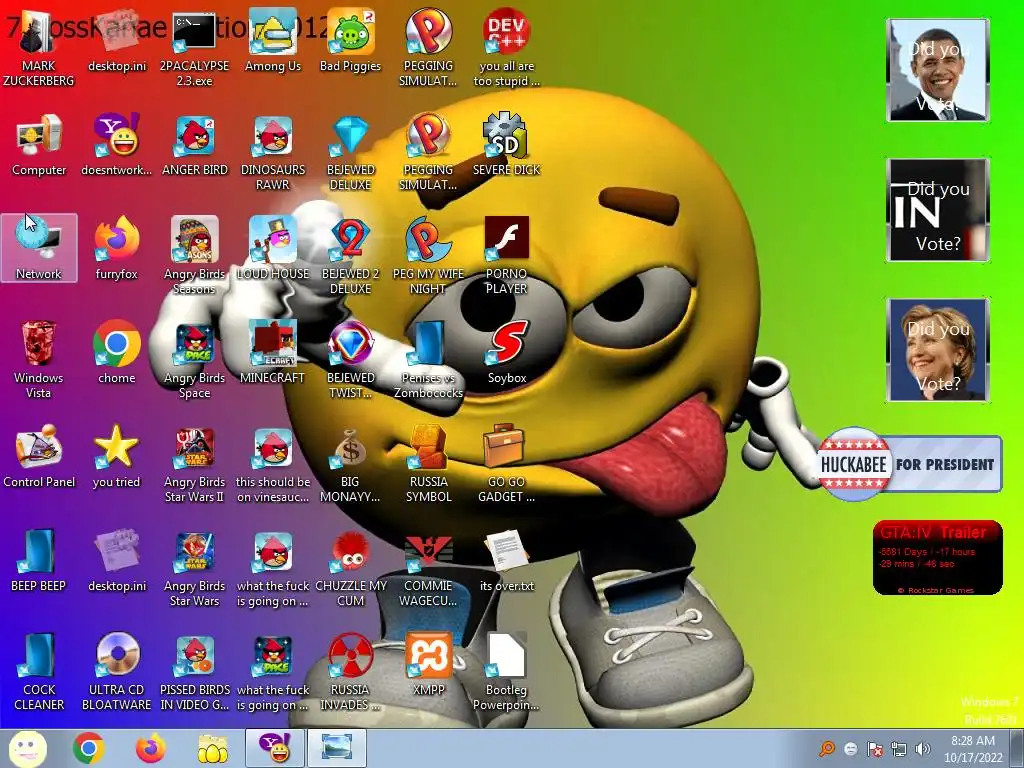Select the Yahoo 'doesntwork' messenger icon
Viewport: 1024px width, 768px height.
point(116,145)
